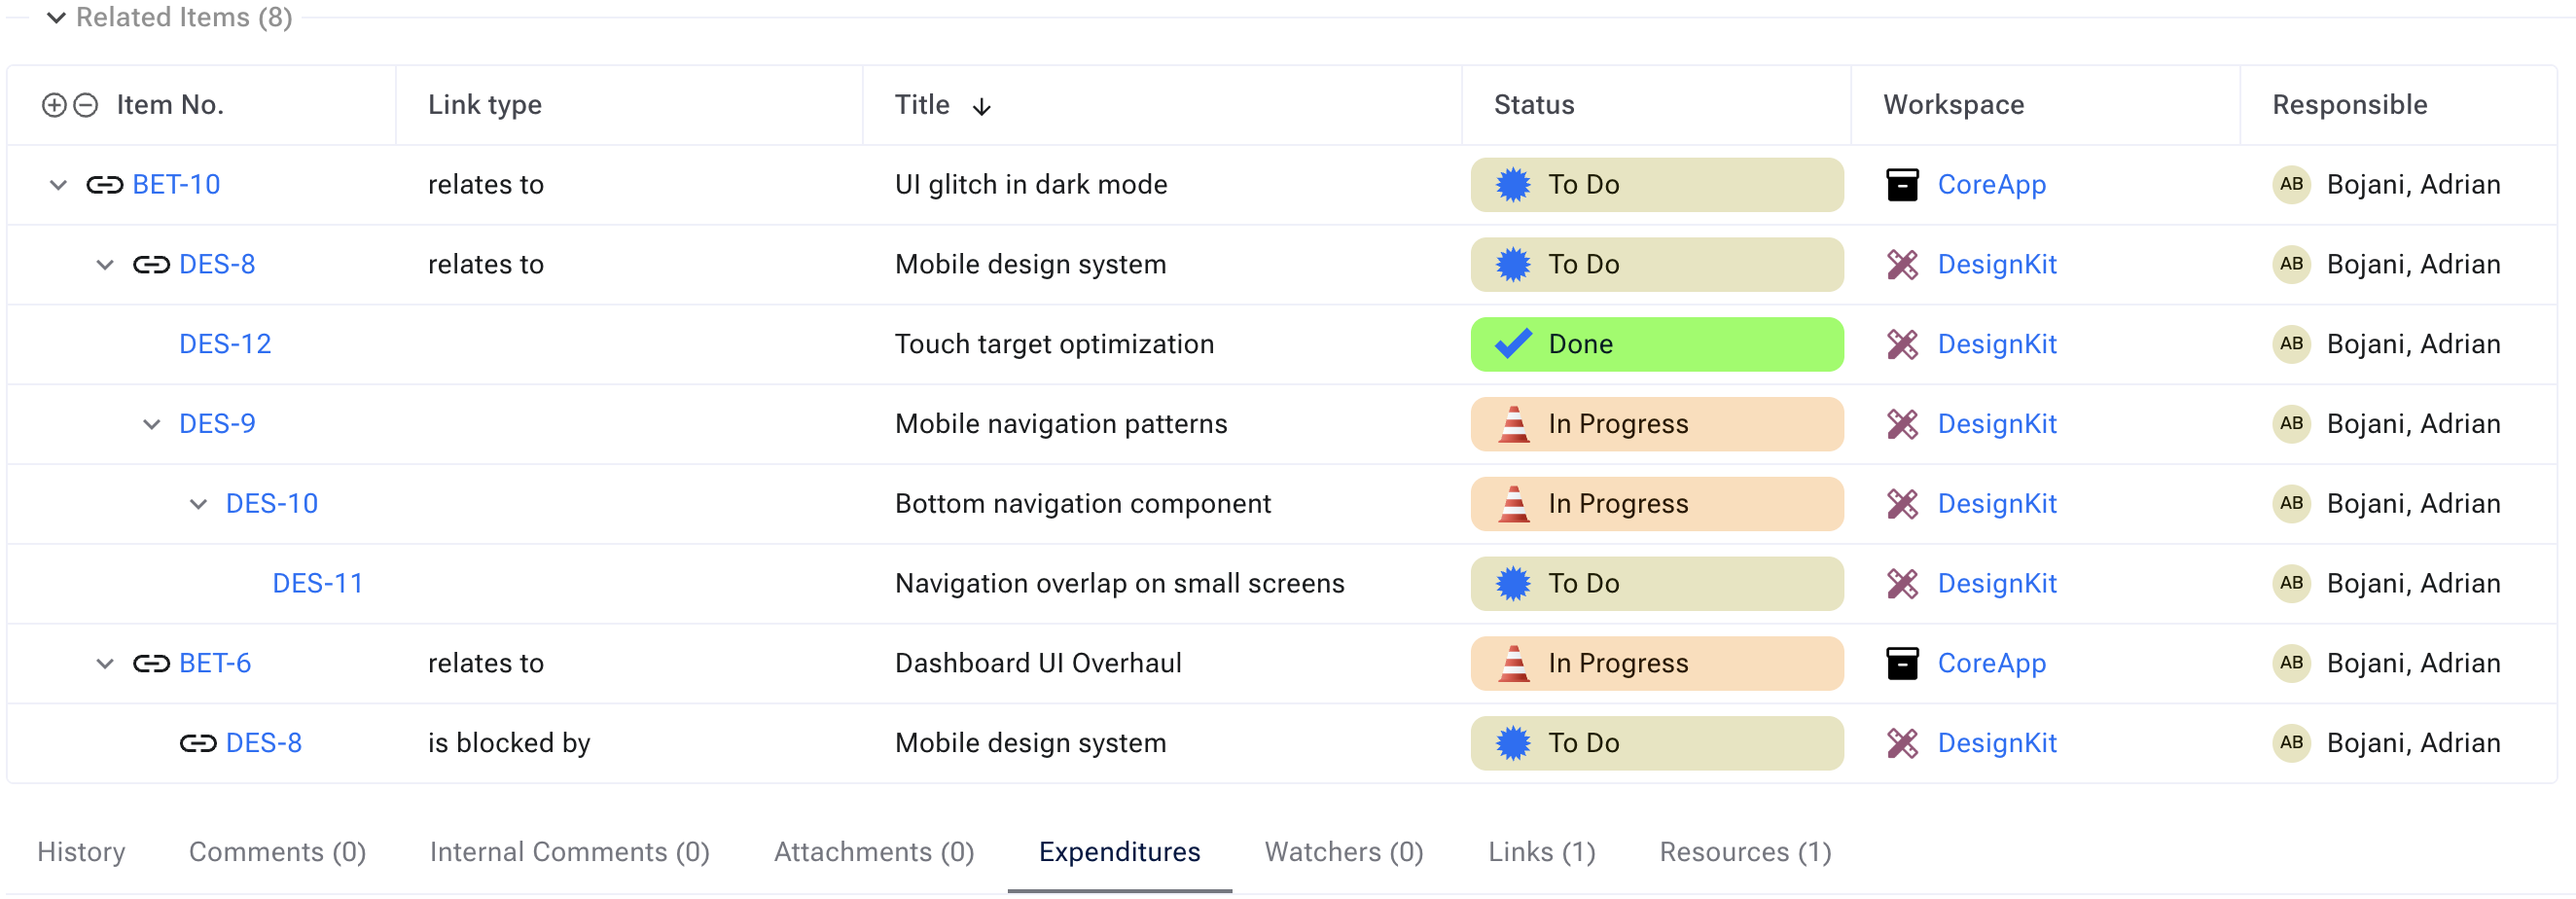Click the CoreApp archive icon in BET-10 row
This screenshot has width=2576, height=899.
[x=1902, y=185]
